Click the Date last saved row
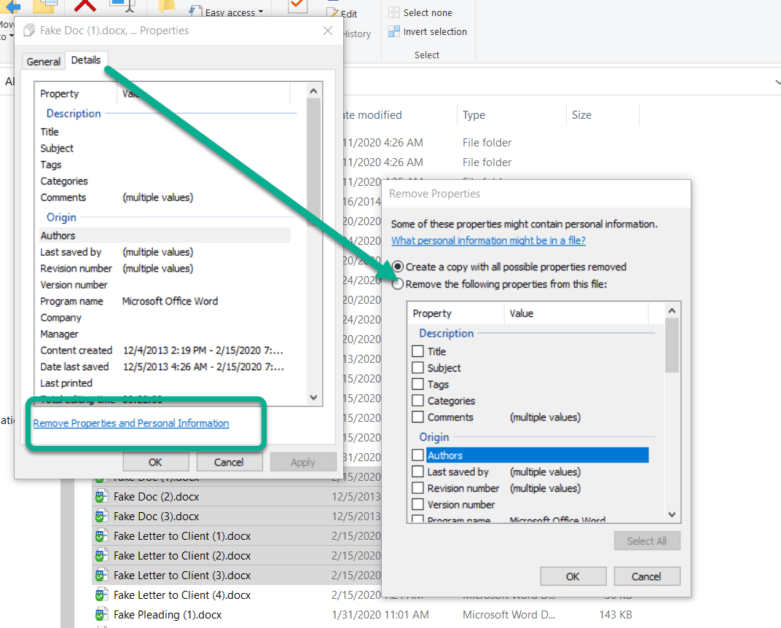 tap(164, 367)
